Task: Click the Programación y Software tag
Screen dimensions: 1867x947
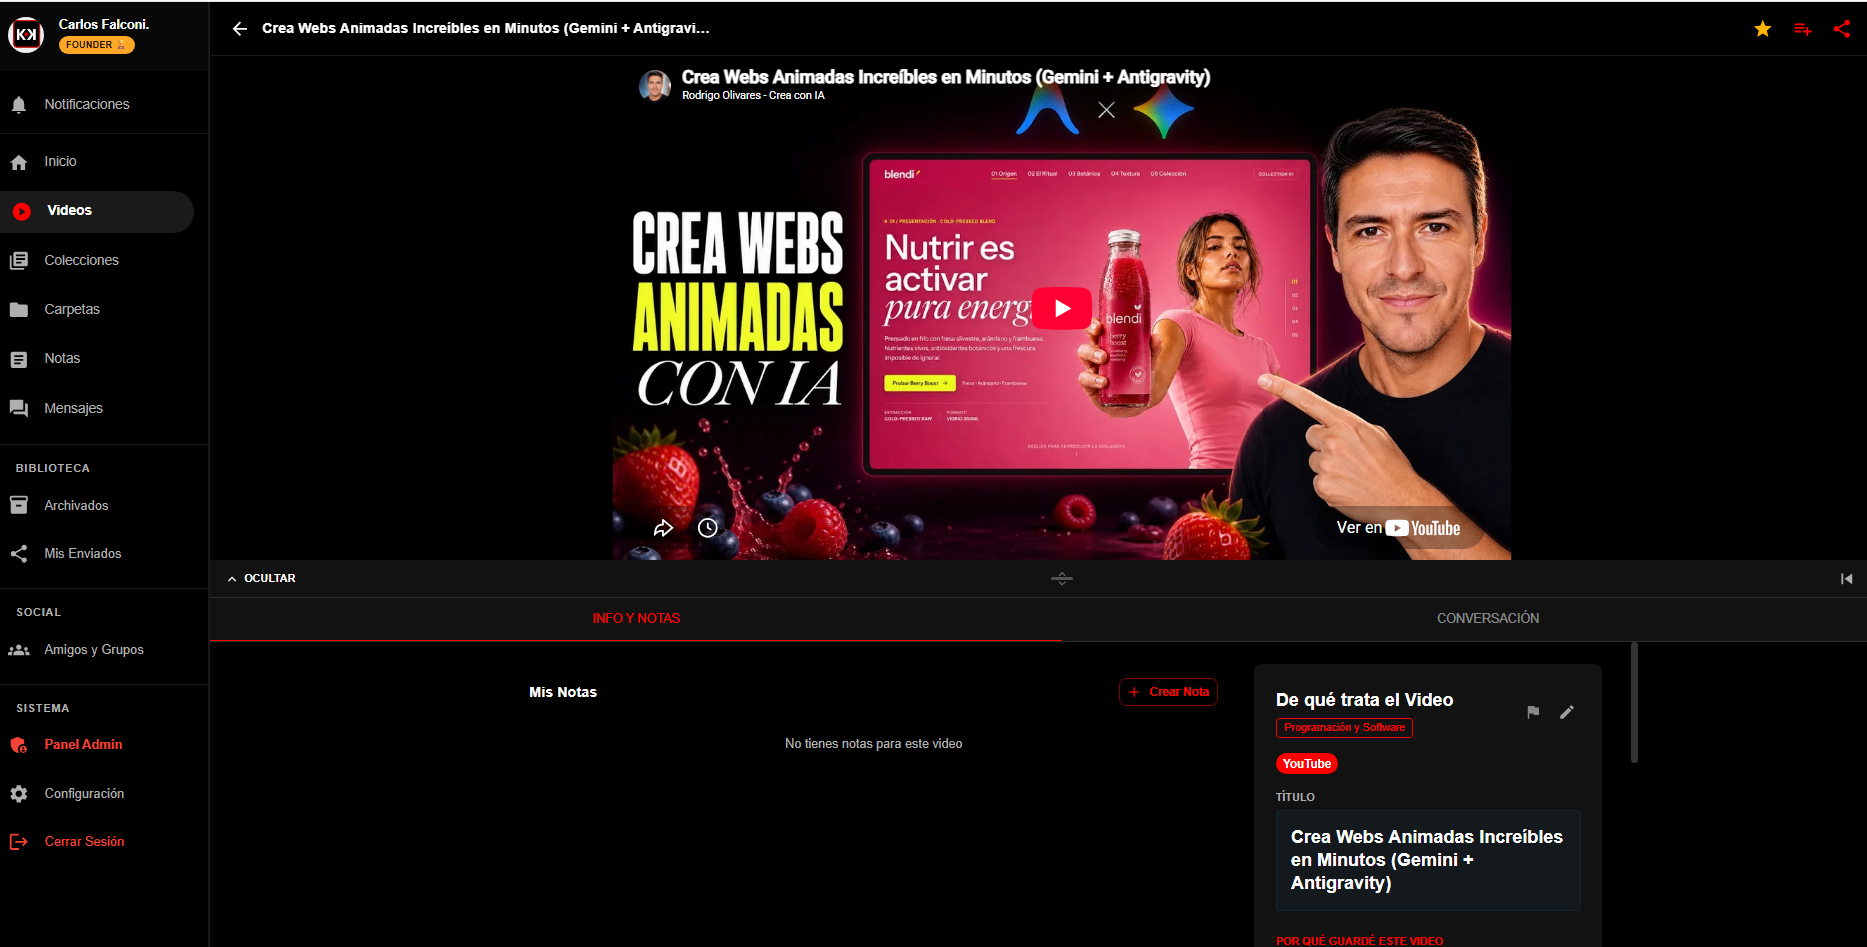Action: (x=1344, y=728)
